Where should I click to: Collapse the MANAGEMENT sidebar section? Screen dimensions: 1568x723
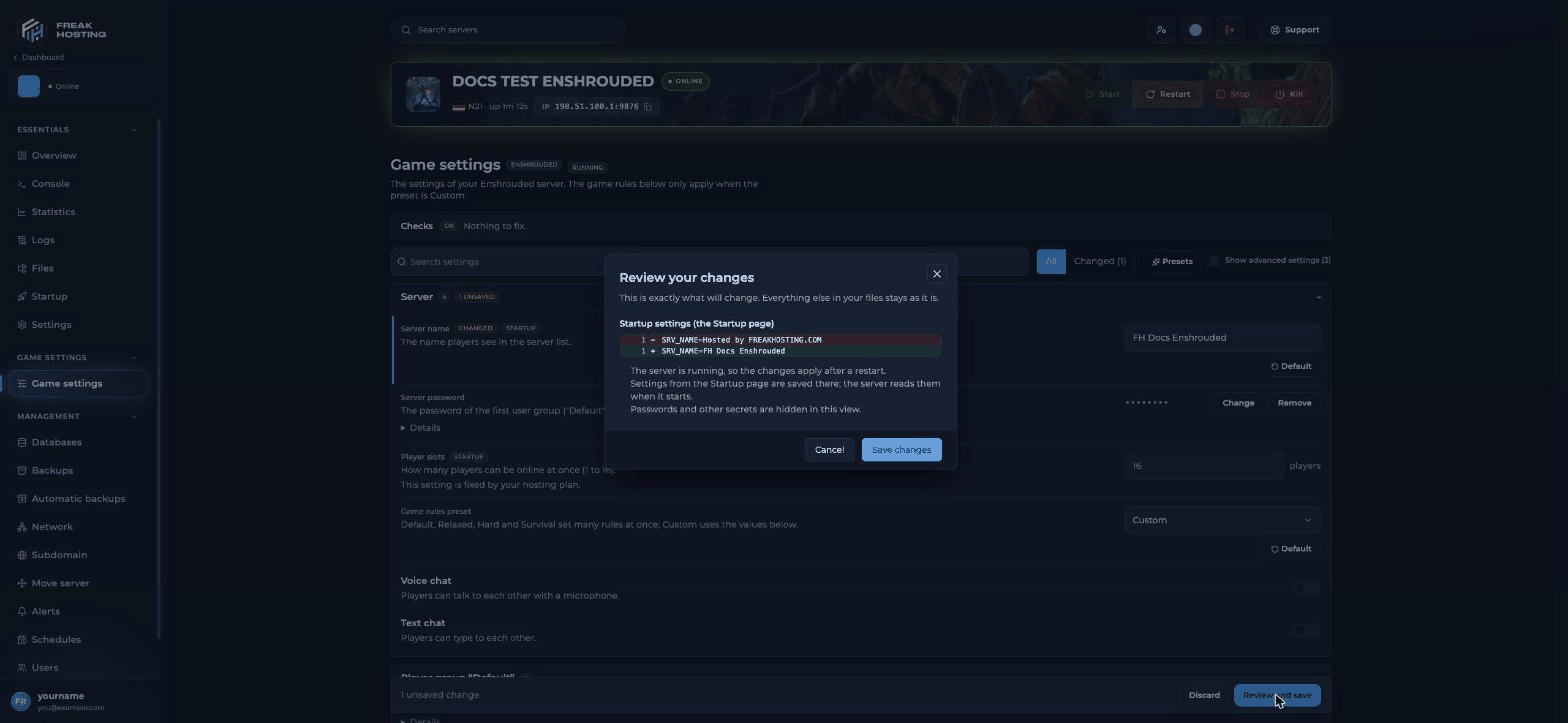134,416
